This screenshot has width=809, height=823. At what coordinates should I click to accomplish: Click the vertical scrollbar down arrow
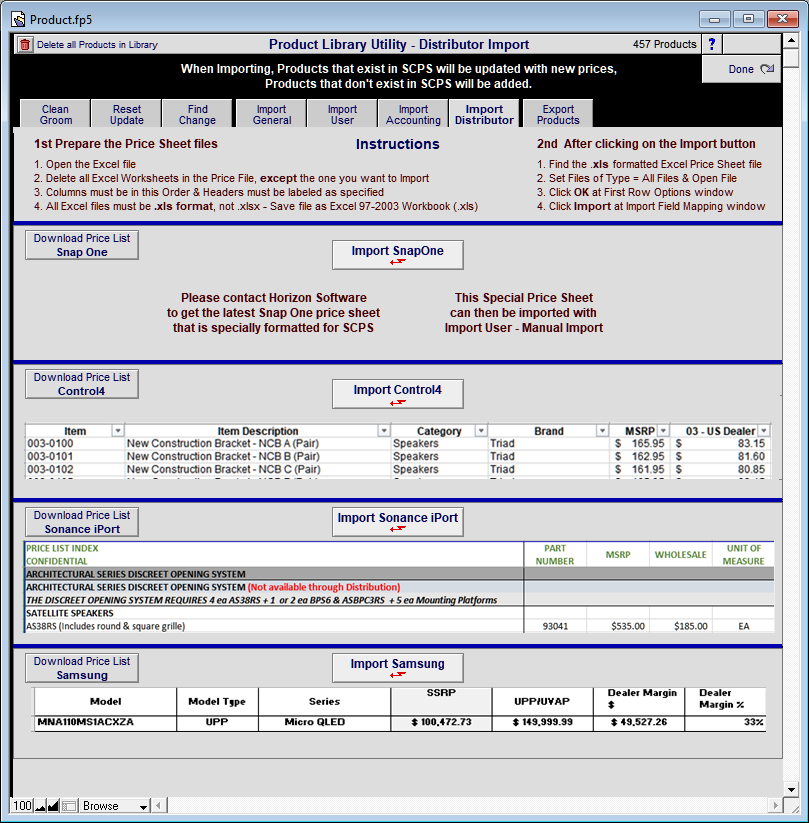(791, 789)
